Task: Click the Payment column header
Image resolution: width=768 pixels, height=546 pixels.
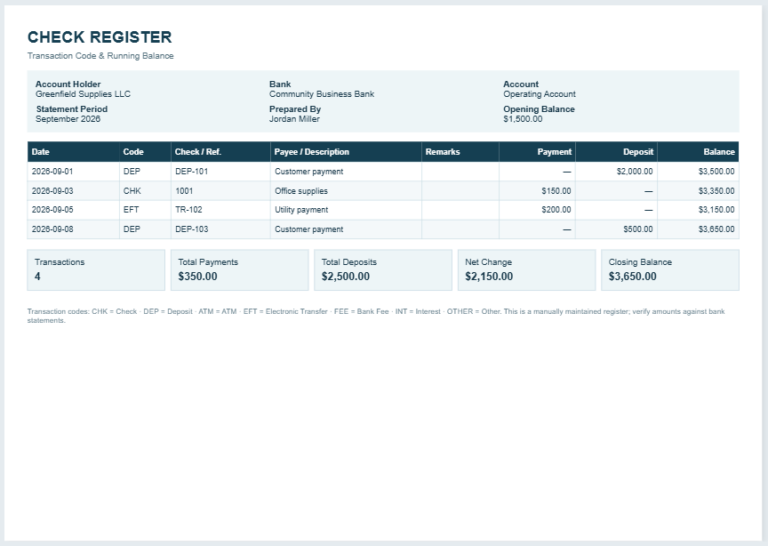Action: [537, 152]
